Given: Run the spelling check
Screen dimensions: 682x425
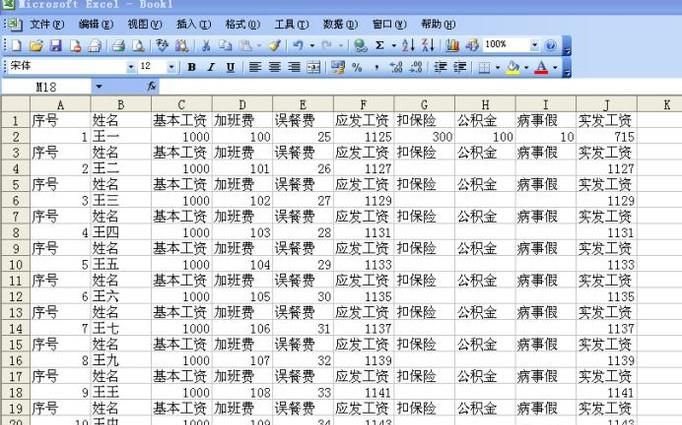Looking at the screenshot, I should [x=162, y=45].
